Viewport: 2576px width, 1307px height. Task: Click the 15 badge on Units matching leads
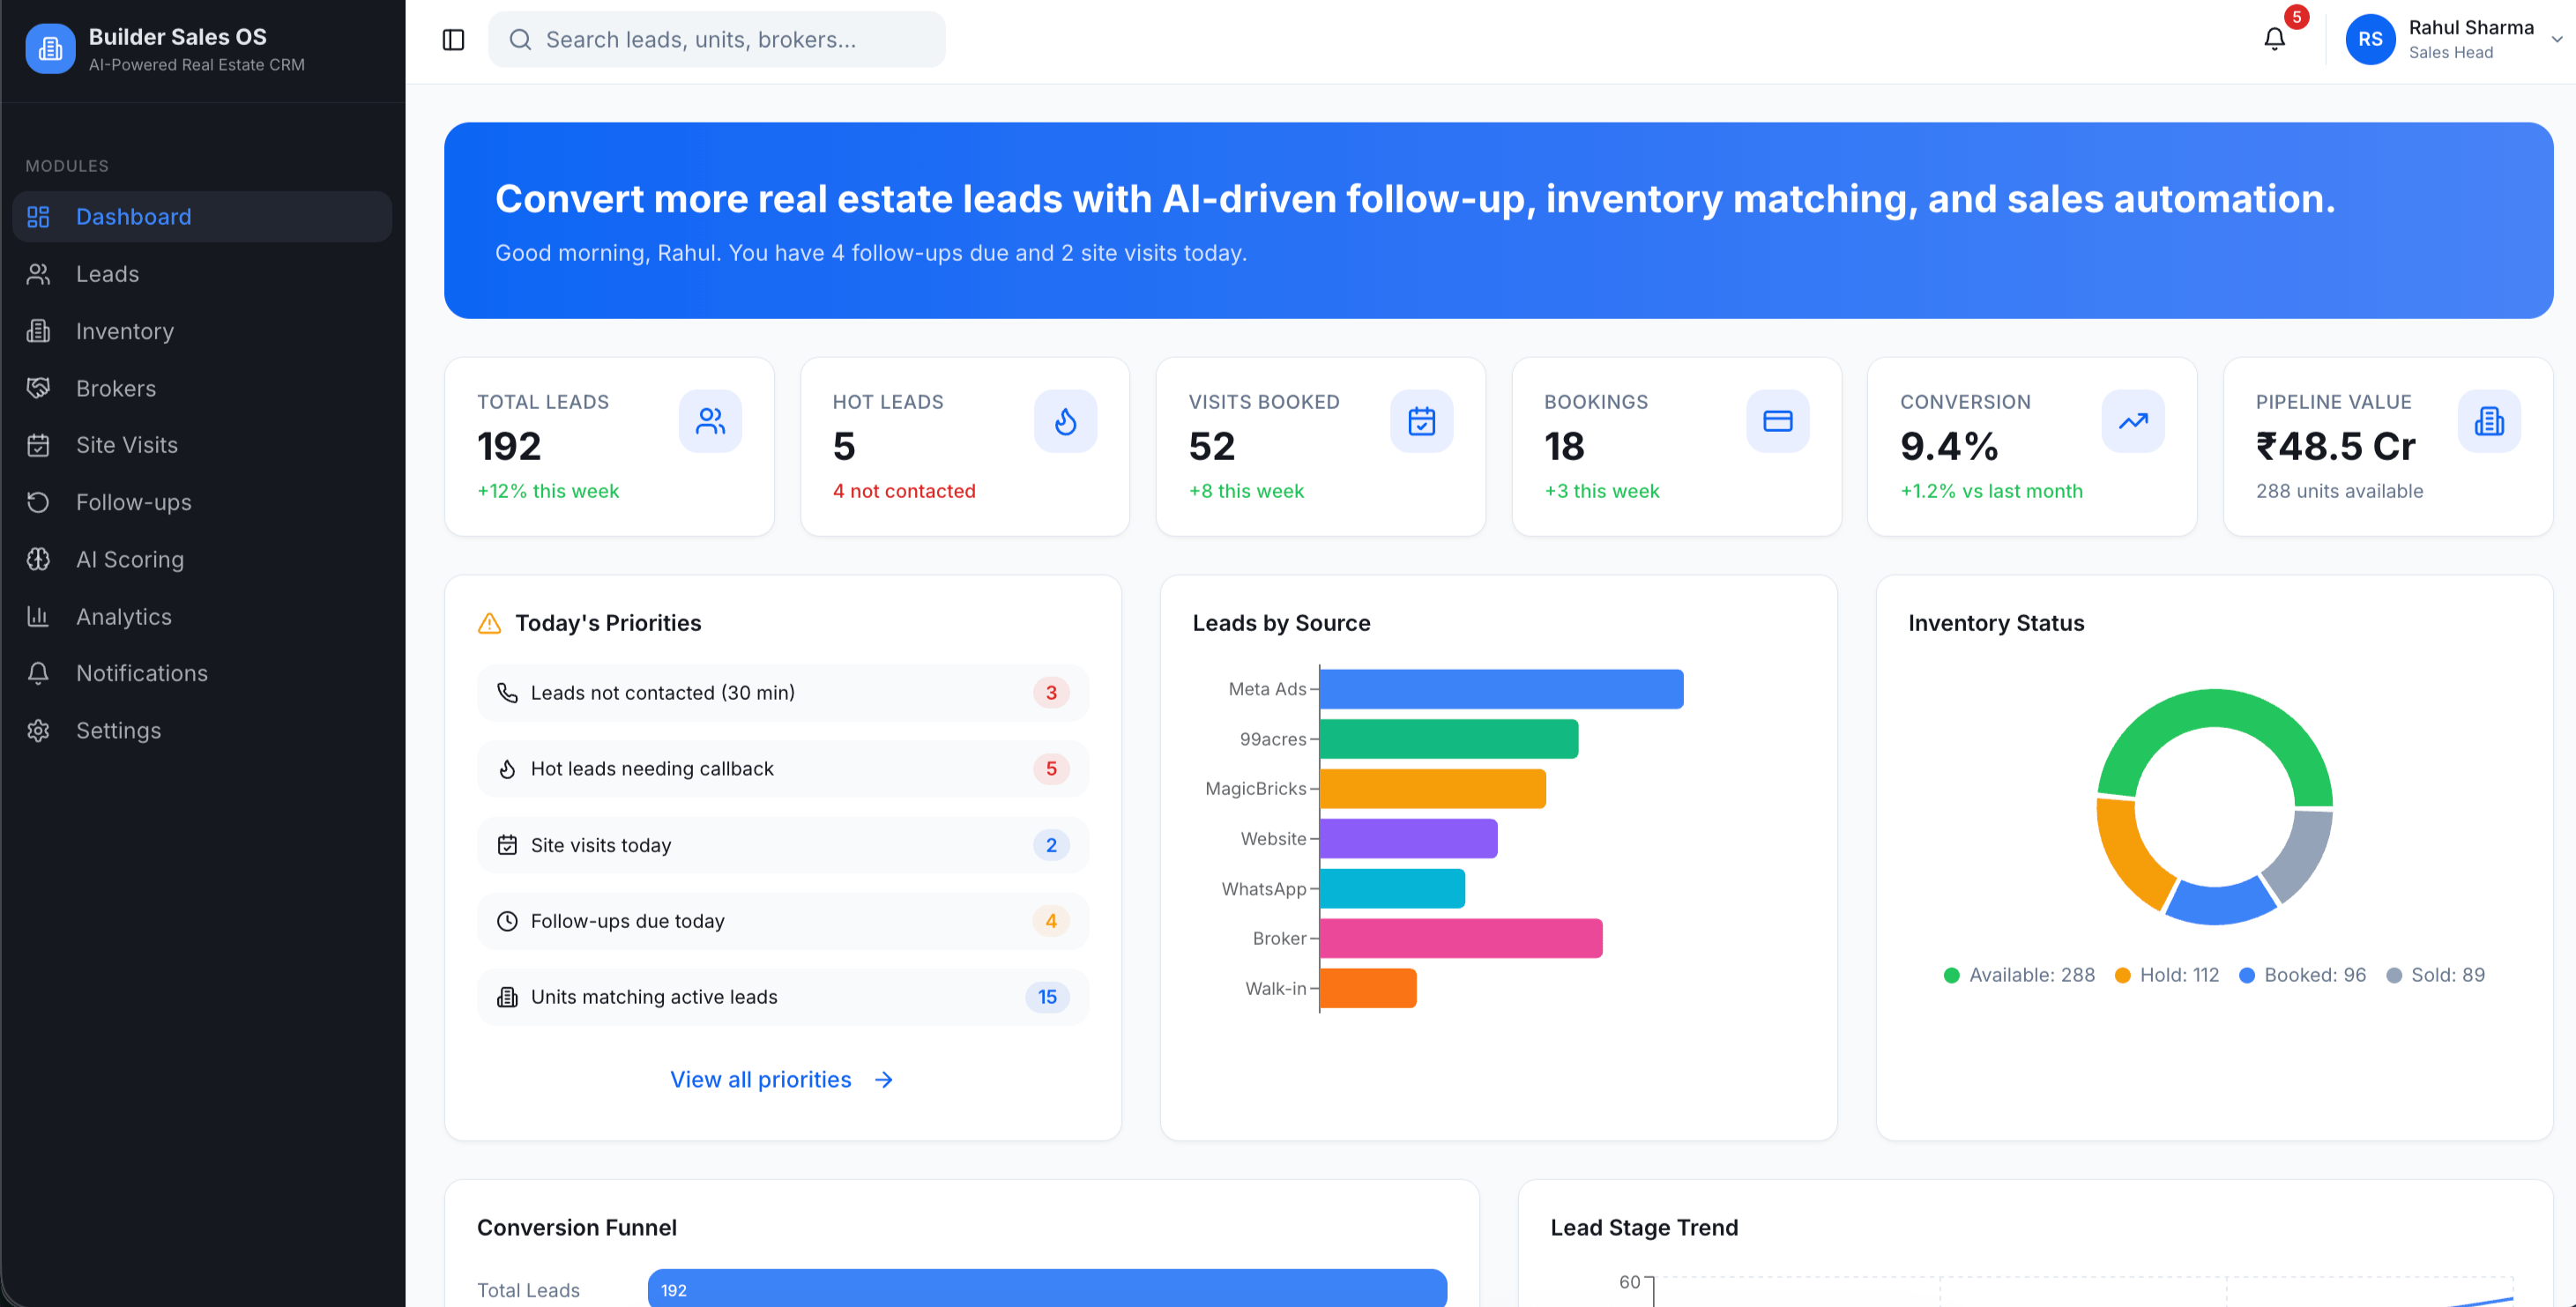1047,997
